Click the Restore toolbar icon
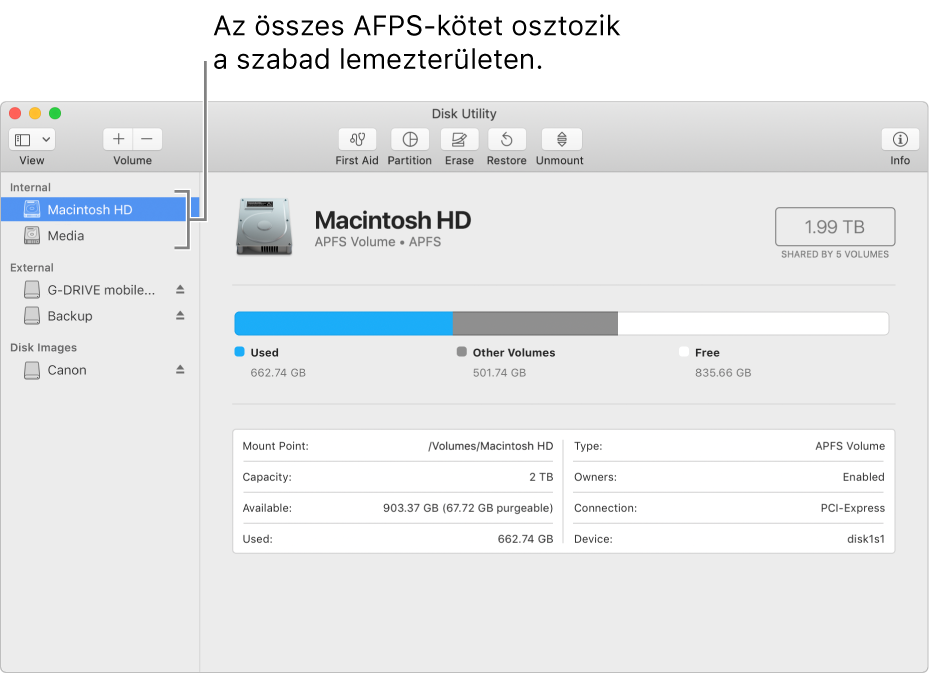The width and height of the screenshot is (931, 676). pyautogui.click(x=506, y=139)
